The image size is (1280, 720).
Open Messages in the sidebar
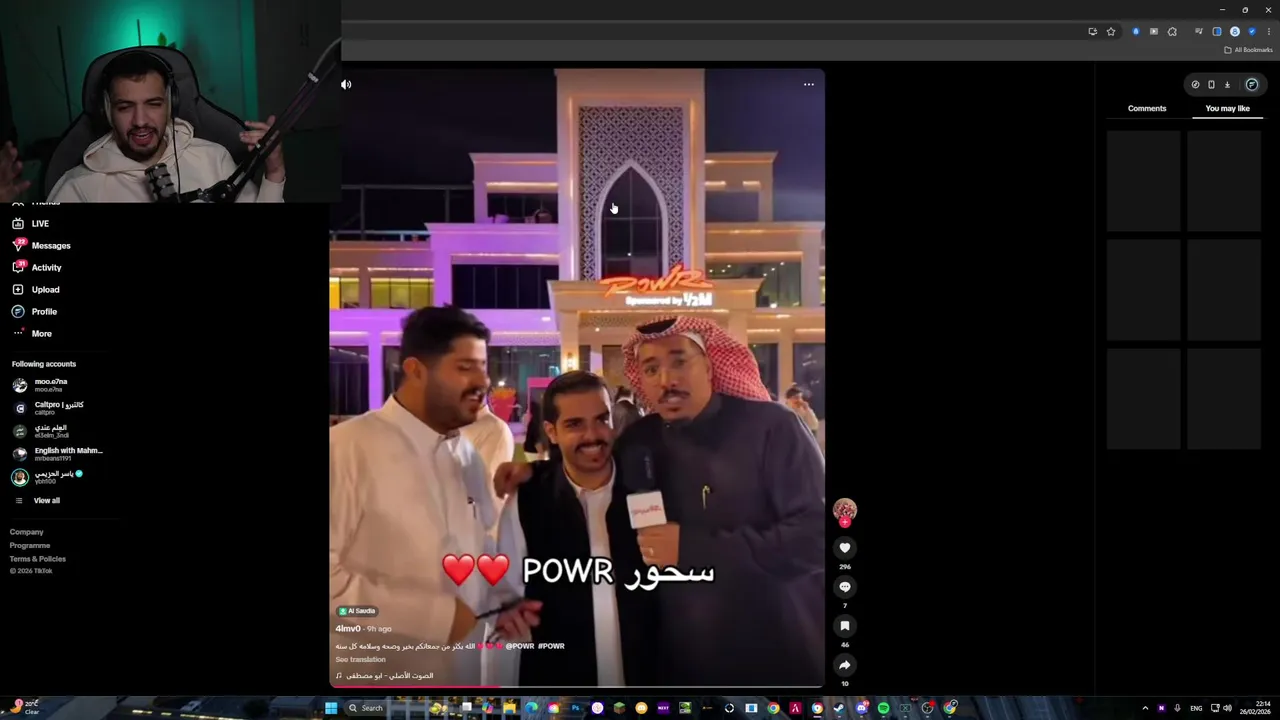pyautogui.click(x=41, y=245)
